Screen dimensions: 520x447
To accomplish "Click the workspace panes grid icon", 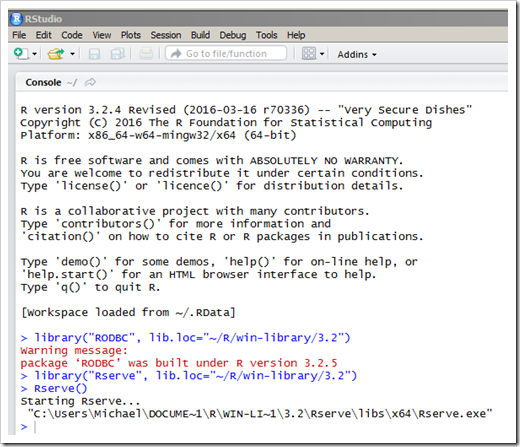I will (x=309, y=53).
